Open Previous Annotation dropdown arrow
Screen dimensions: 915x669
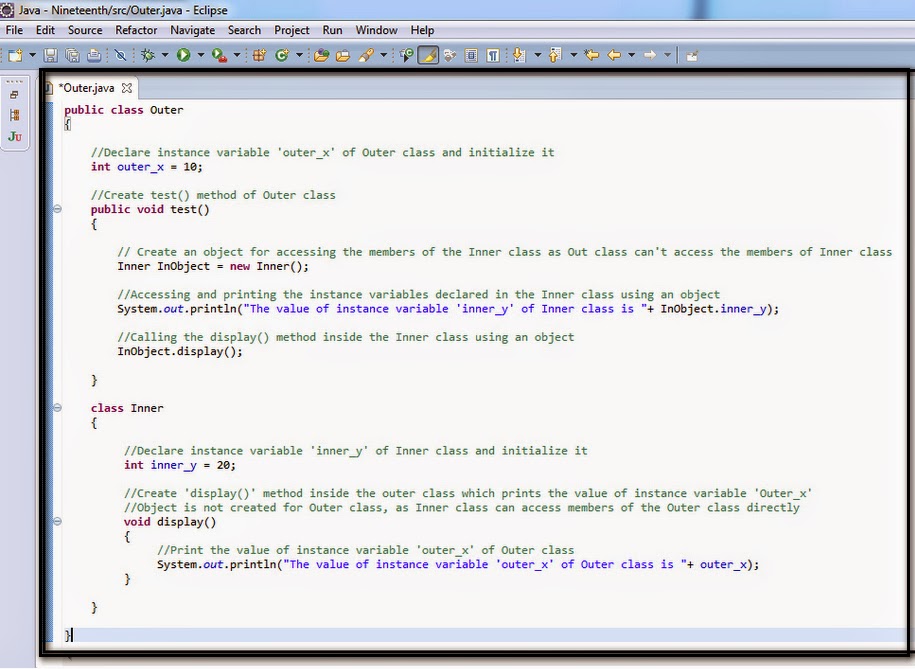[x=574, y=55]
